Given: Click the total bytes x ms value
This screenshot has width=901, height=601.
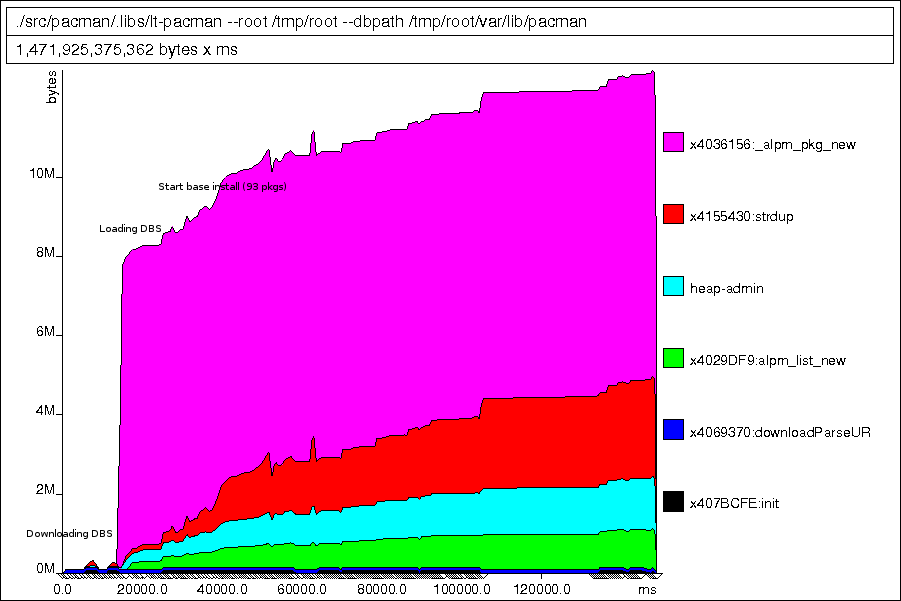Looking at the screenshot, I should click(x=126, y=50).
